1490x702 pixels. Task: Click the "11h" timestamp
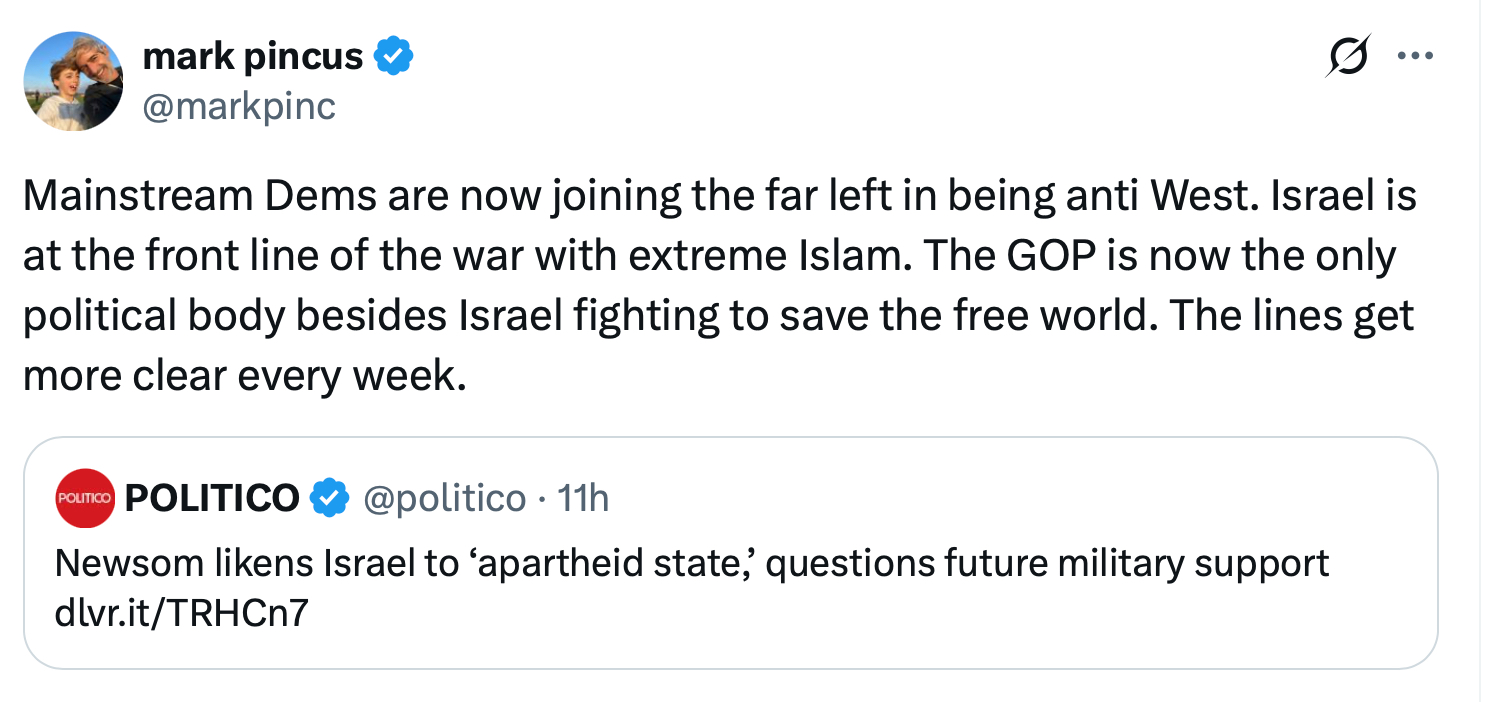coord(583,497)
